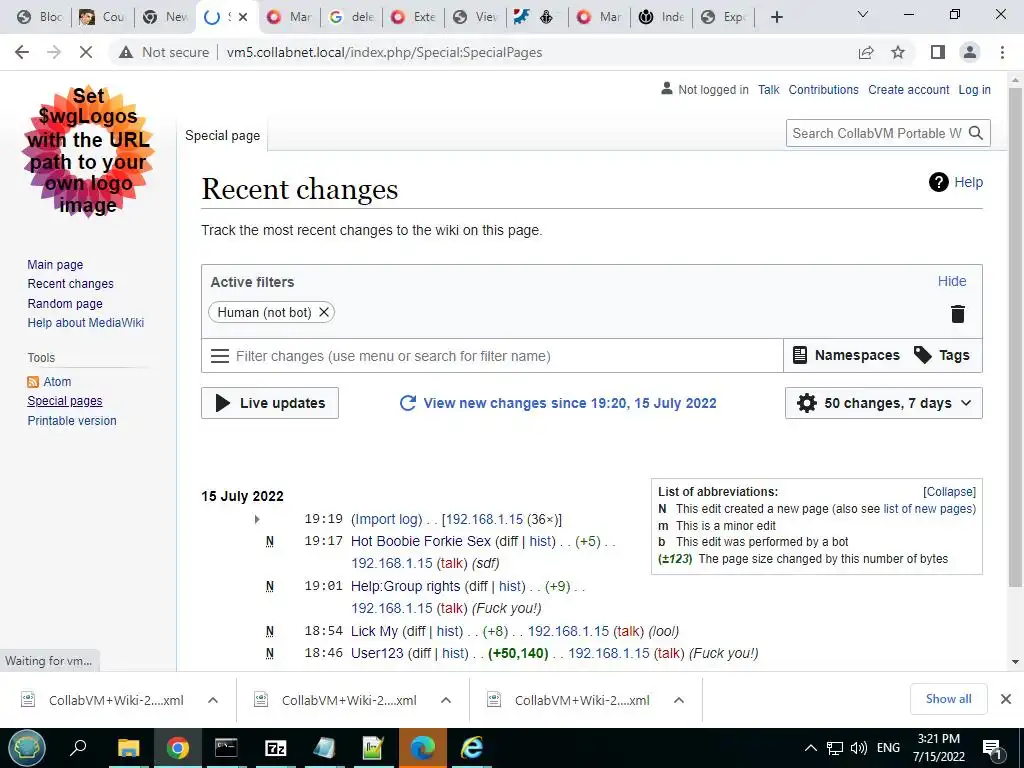The height and width of the screenshot is (768, 1024).
Task: Show hidden system tray icons
Action: click(810, 748)
